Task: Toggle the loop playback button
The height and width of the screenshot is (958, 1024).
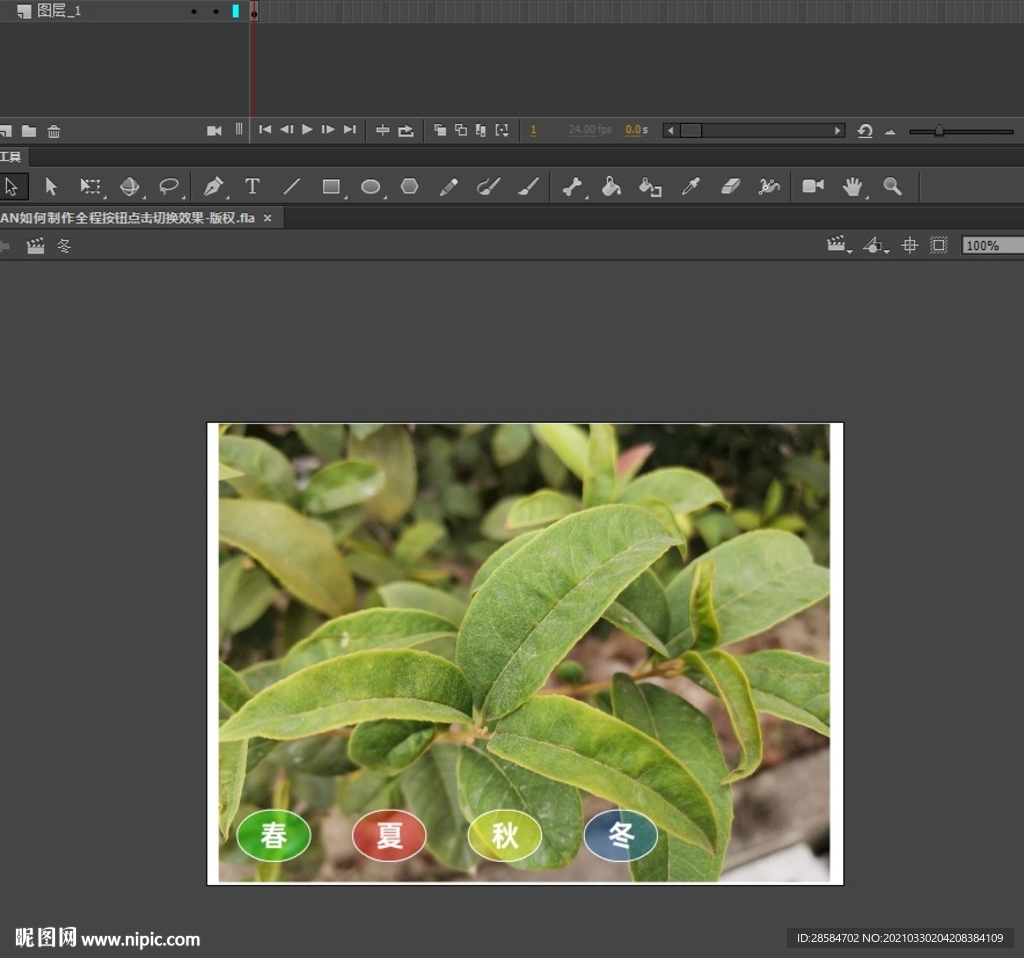Action: (x=406, y=130)
